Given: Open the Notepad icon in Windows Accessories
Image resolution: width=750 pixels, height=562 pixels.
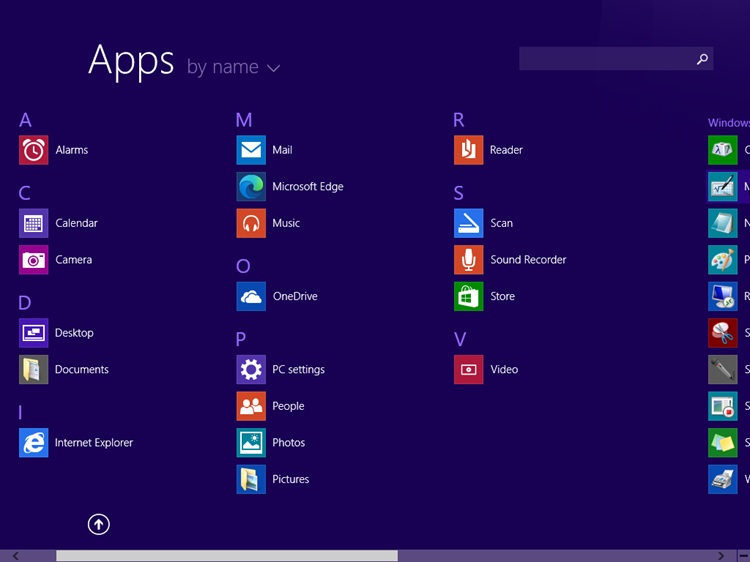Looking at the screenshot, I should point(723,223).
